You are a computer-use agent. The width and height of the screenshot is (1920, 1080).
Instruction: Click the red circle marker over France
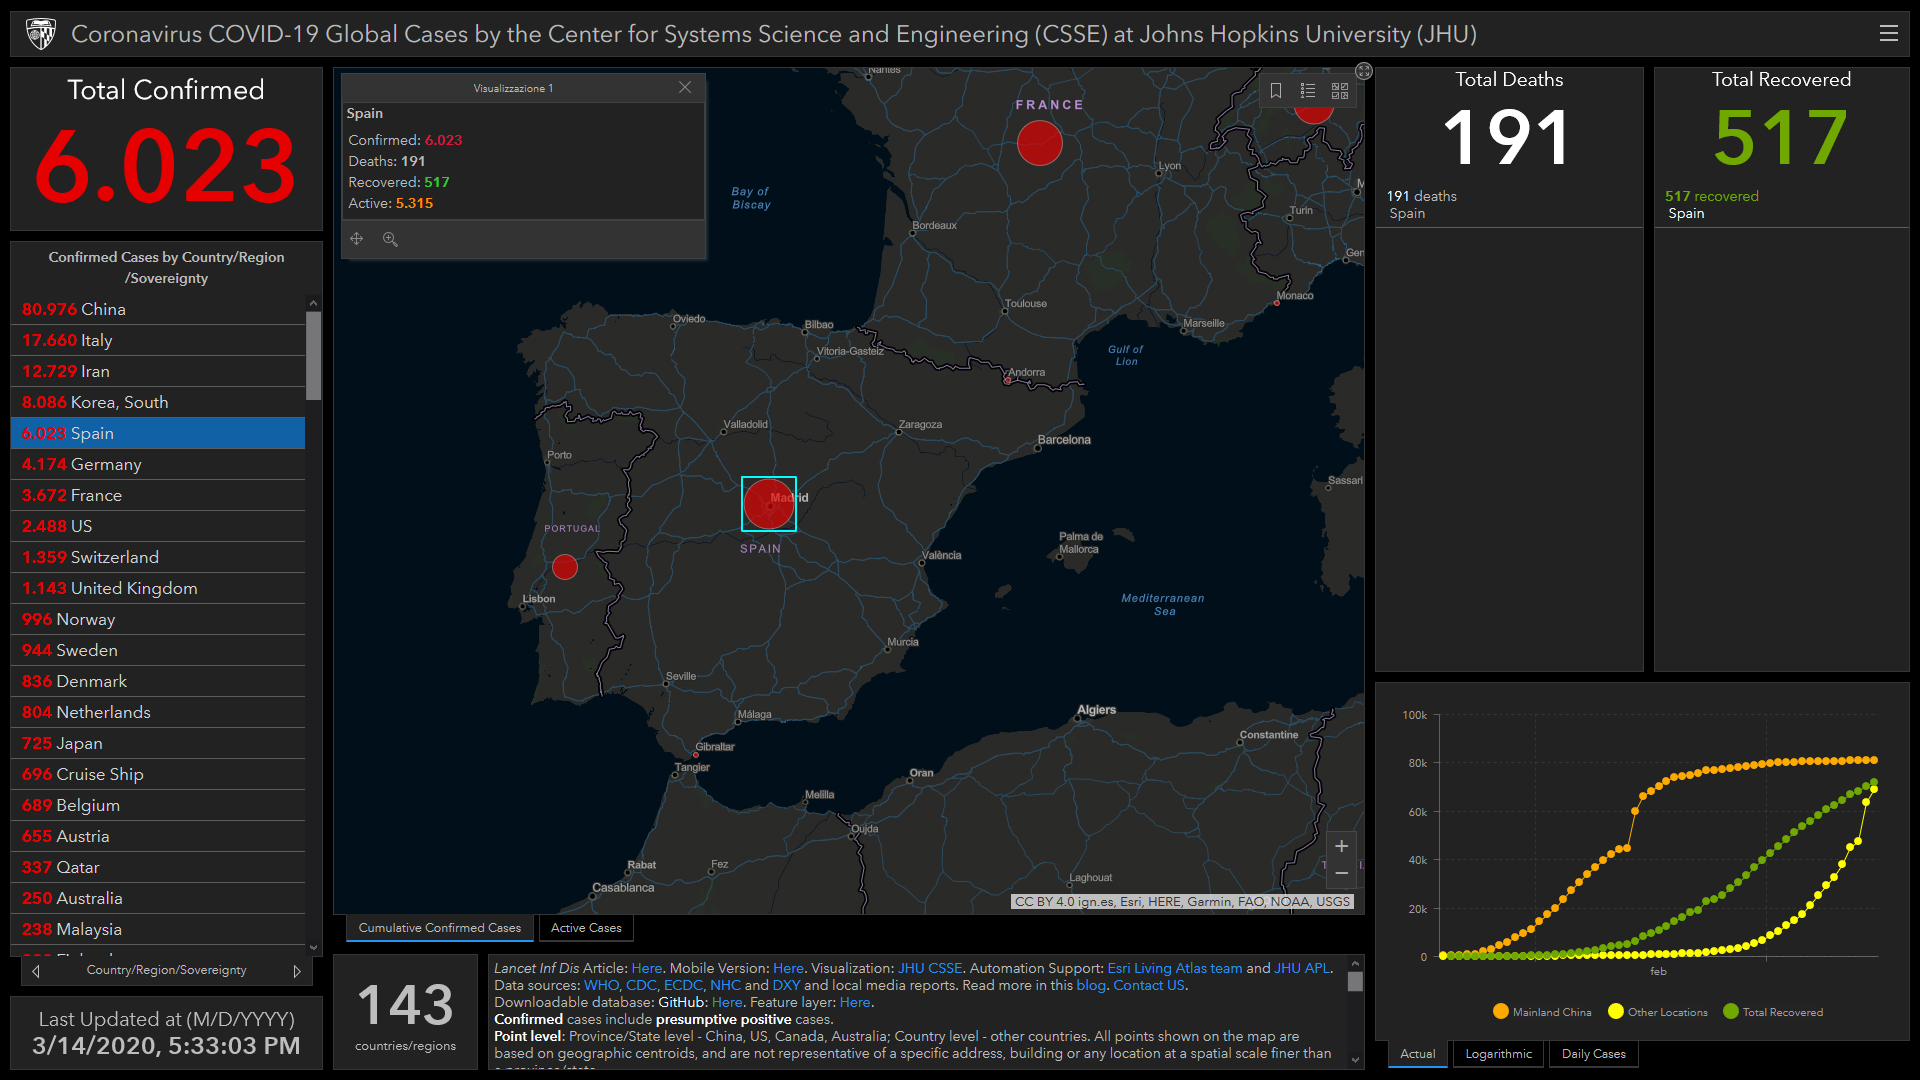[1040, 143]
